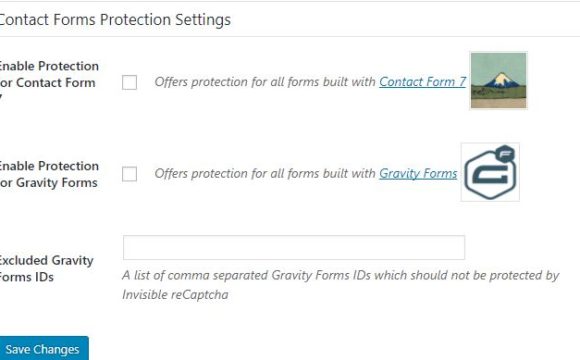Click the Offers protection text beside Gravity Forms

[265, 174]
